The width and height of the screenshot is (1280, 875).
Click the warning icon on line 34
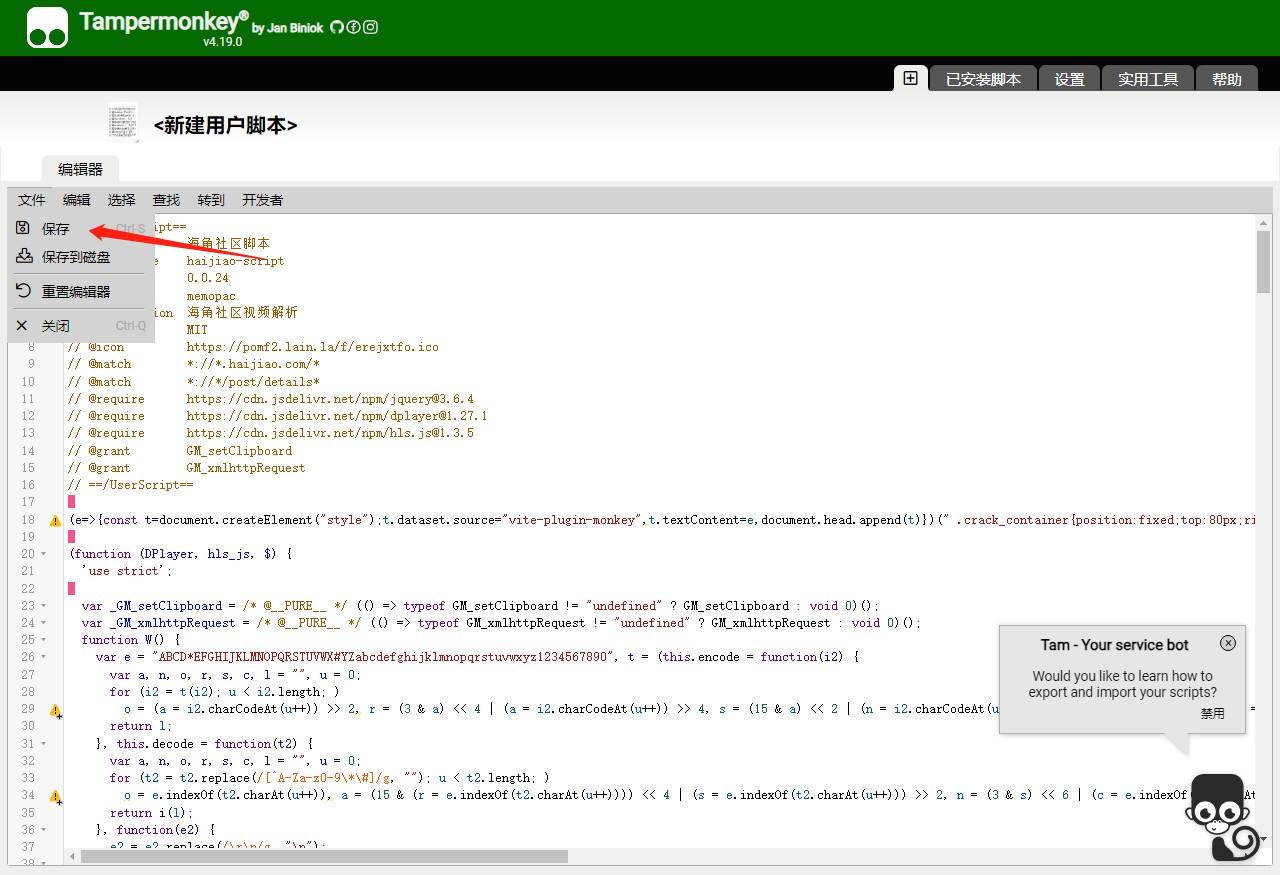click(56, 797)
